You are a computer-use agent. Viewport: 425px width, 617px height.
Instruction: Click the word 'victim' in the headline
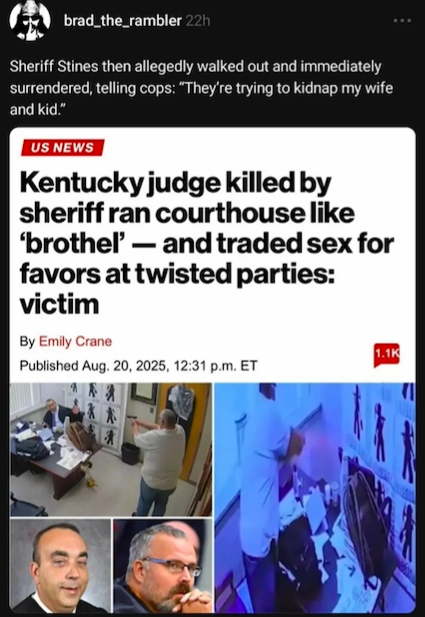point(59,304)
